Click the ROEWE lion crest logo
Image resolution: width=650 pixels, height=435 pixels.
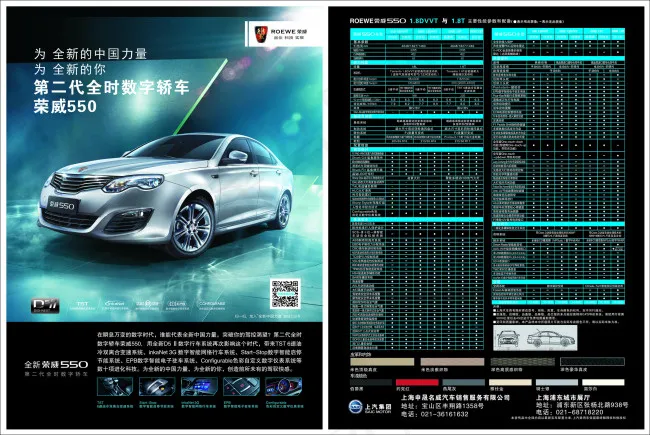[261, 33]
